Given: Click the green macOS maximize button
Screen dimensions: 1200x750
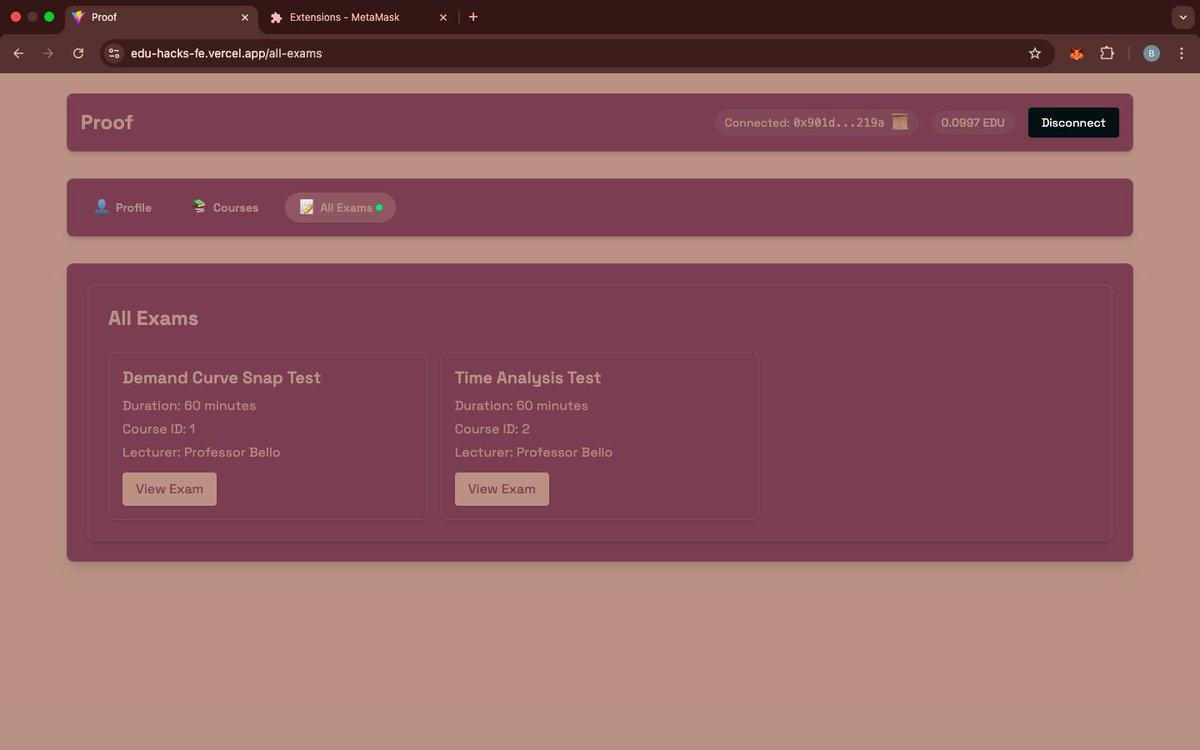Looking at the screenshot, I should [x=49, y=17].
